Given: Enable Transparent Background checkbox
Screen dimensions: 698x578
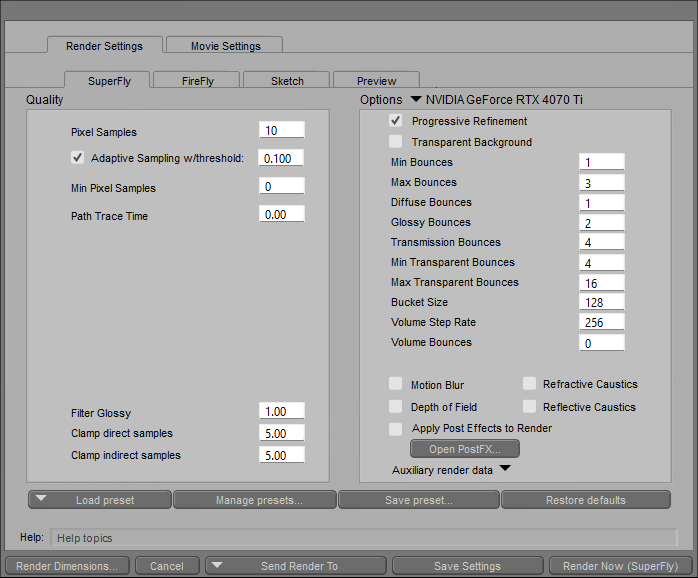Looking at the screenshot, I should click(396, 142).
